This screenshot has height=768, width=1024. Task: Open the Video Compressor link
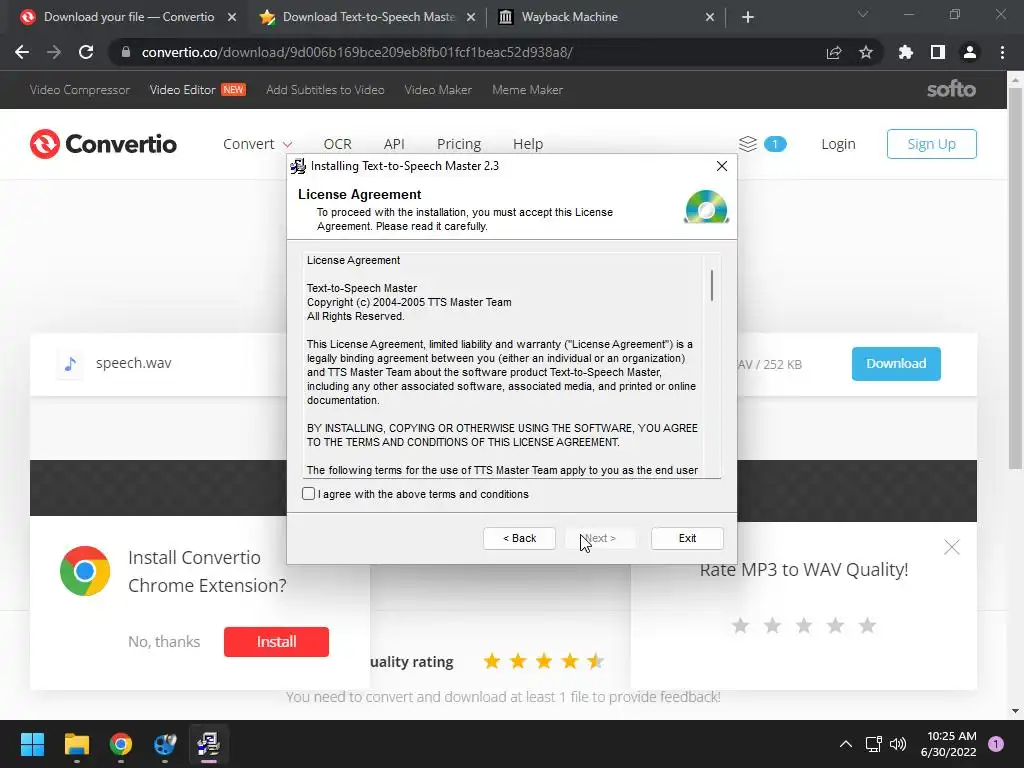pyautogui.click(x=80, y=89)
